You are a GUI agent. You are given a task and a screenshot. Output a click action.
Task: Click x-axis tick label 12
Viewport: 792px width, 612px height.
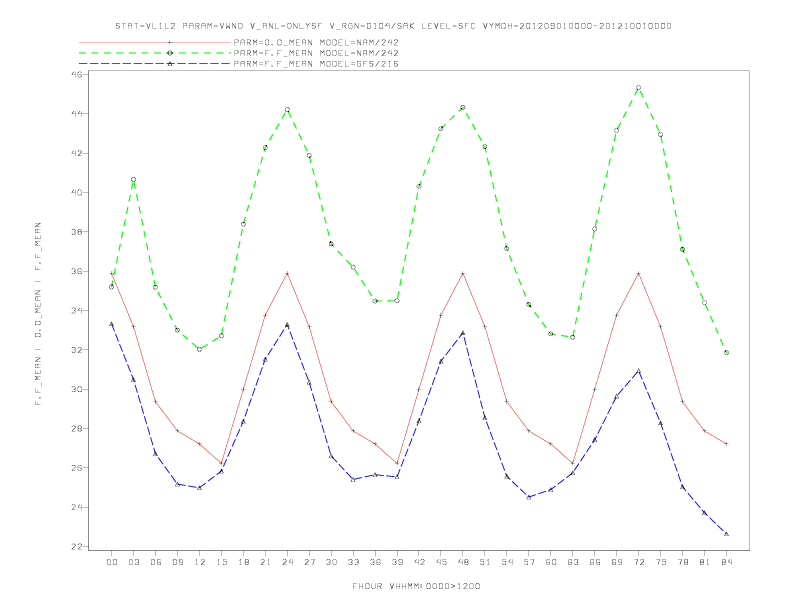[200, 562]
